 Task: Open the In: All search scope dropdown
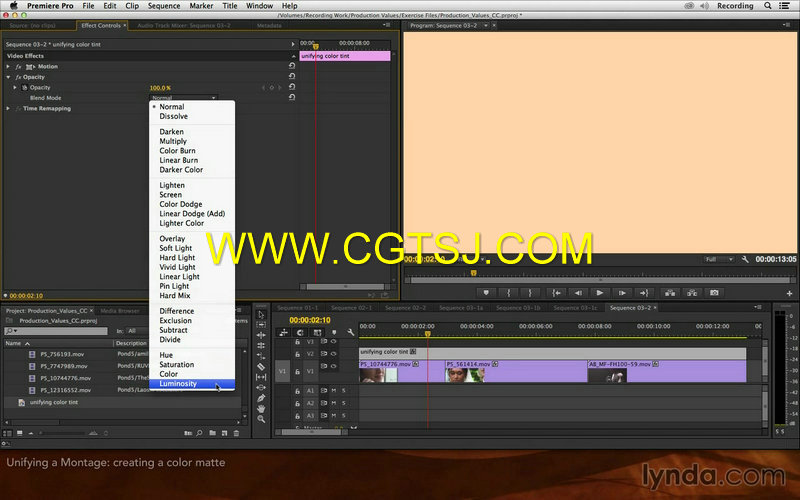coord(138,331)
